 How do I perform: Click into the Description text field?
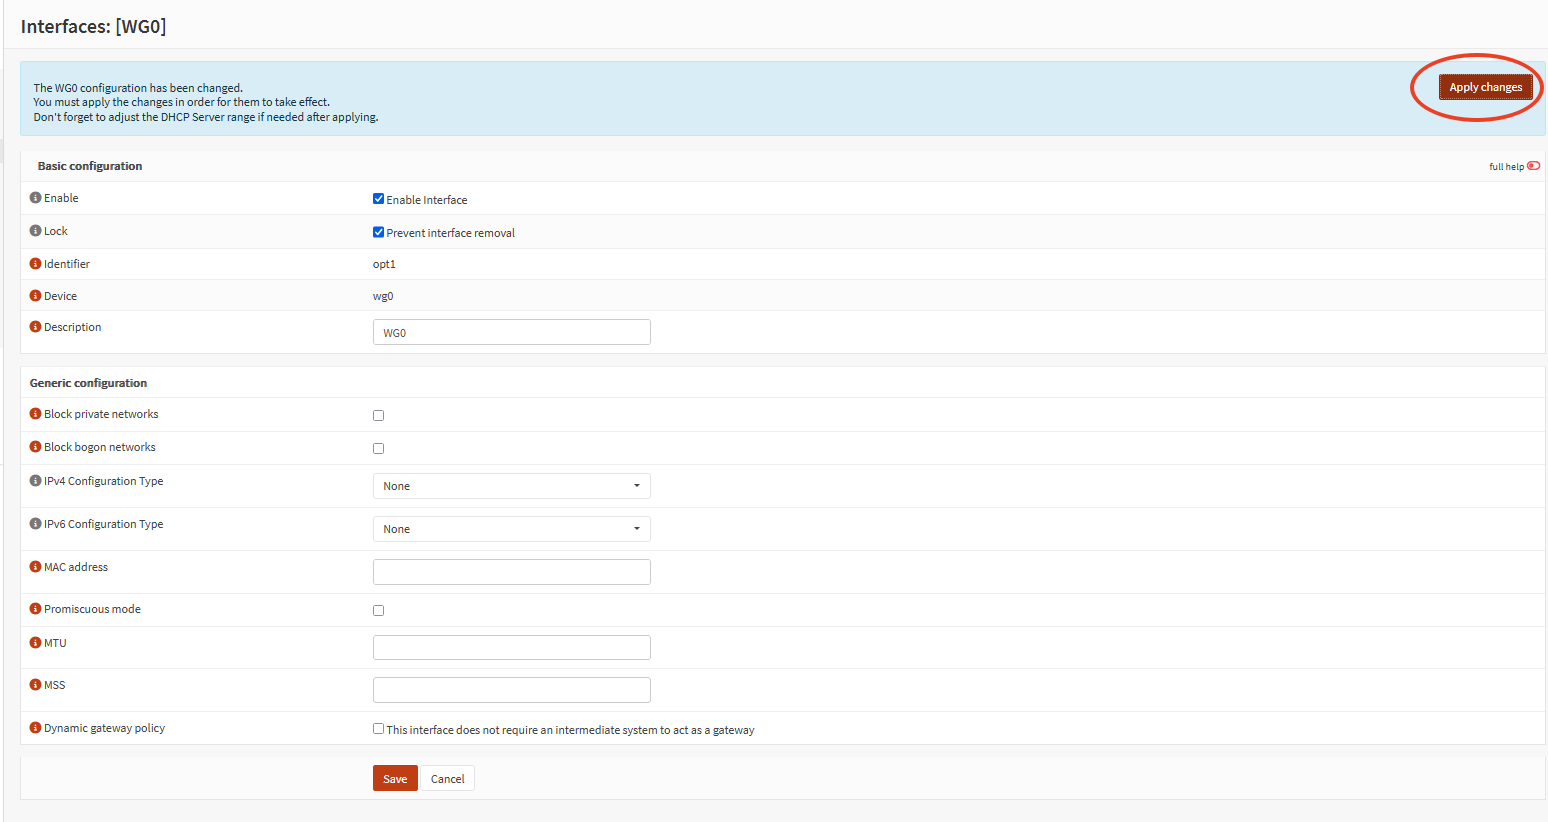[511, 332]
